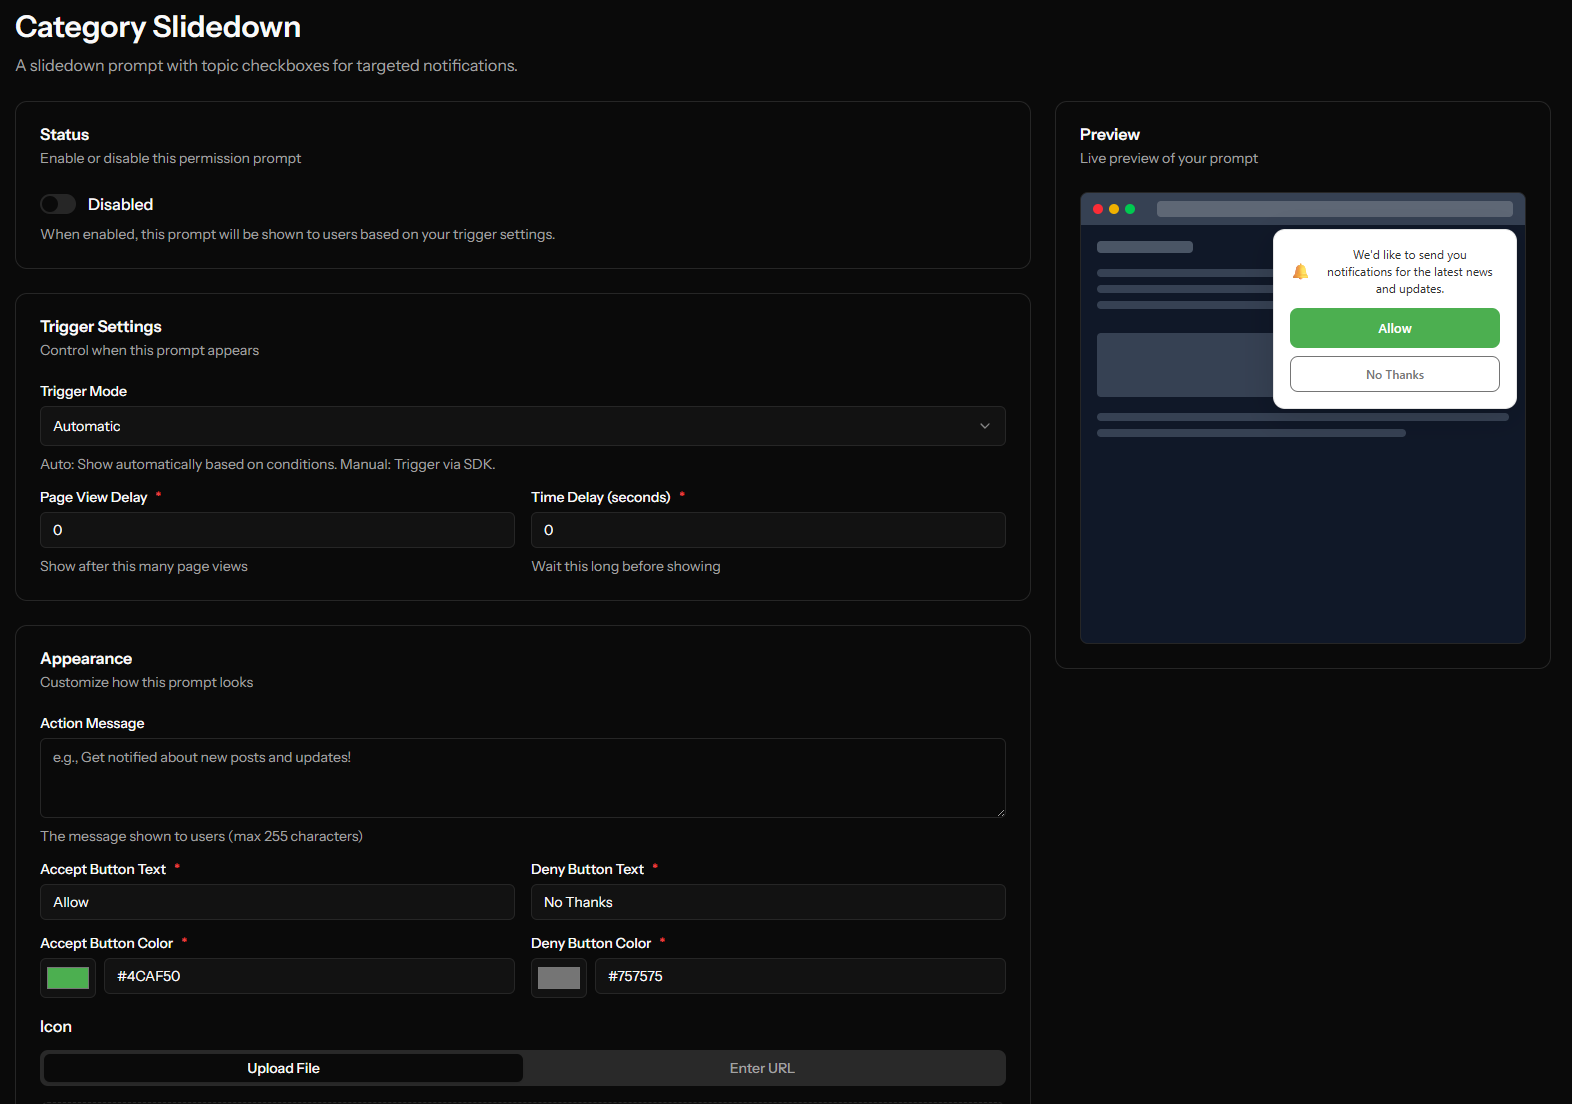Click the No Thanks button in preview

click(1394, 374)
